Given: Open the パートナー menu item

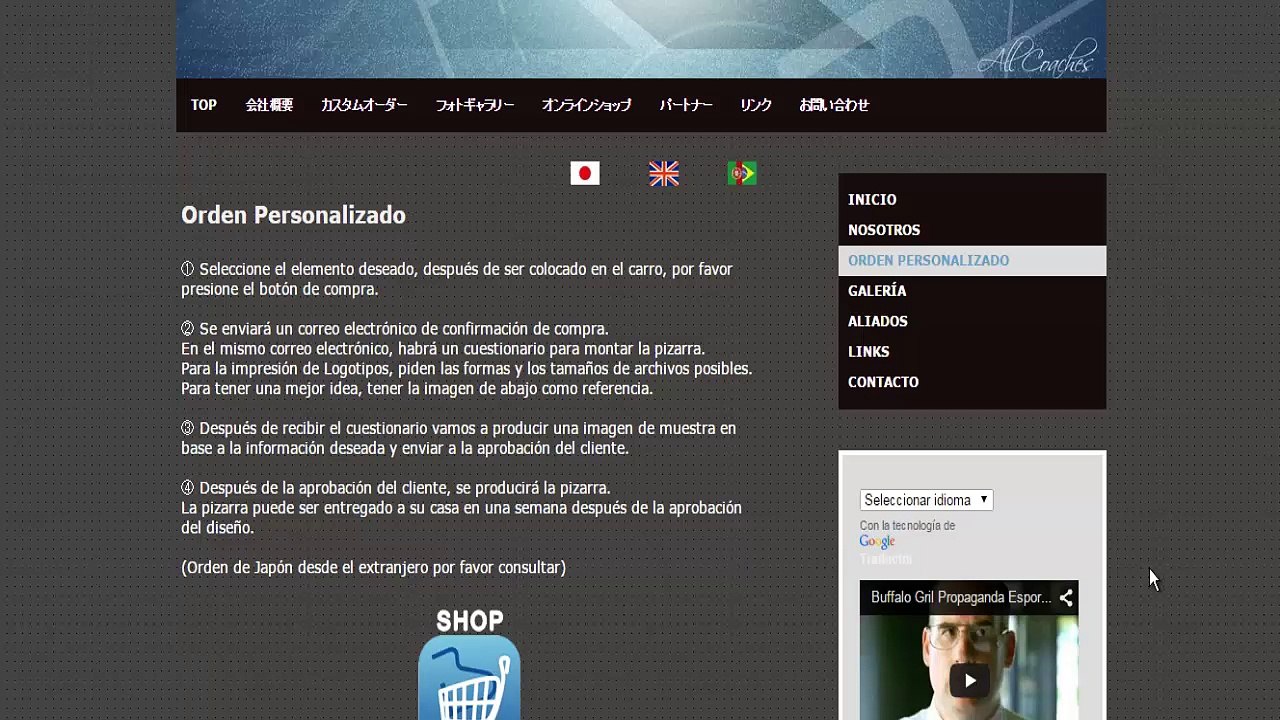Looking at the screenshot, I should (686, 105).
